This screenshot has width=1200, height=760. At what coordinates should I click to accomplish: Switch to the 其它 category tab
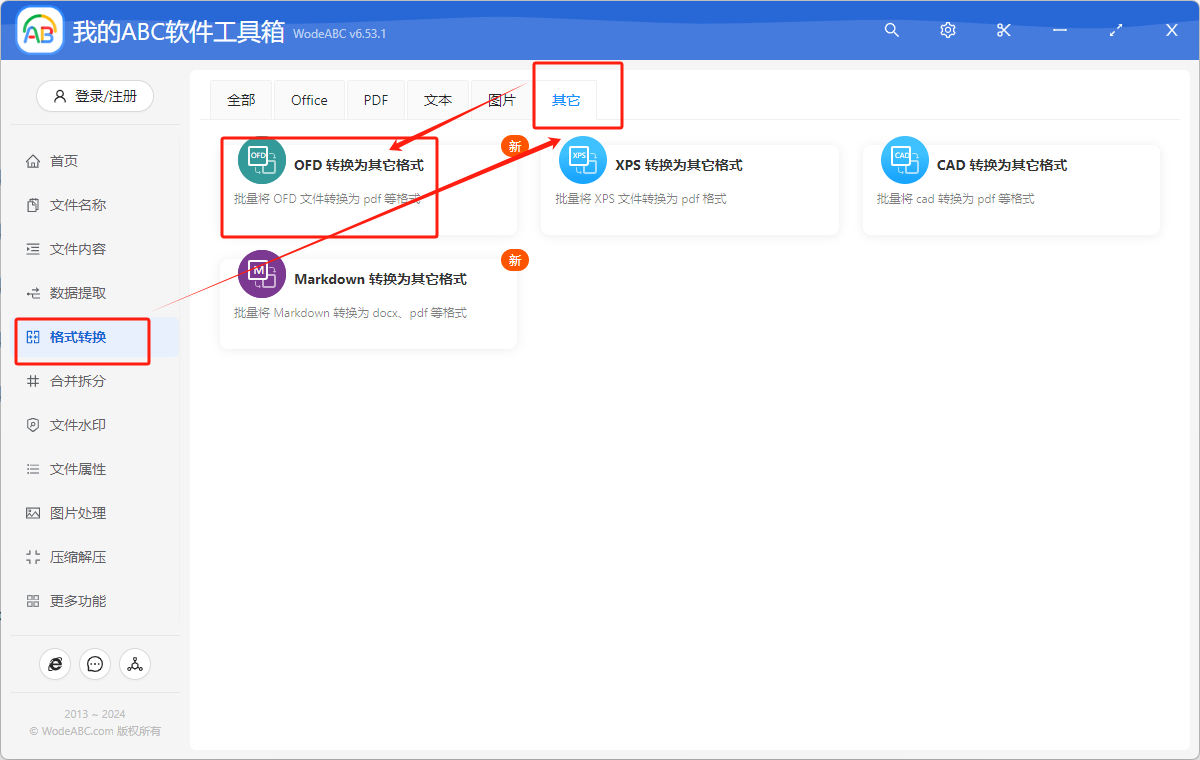coord(565,99)
